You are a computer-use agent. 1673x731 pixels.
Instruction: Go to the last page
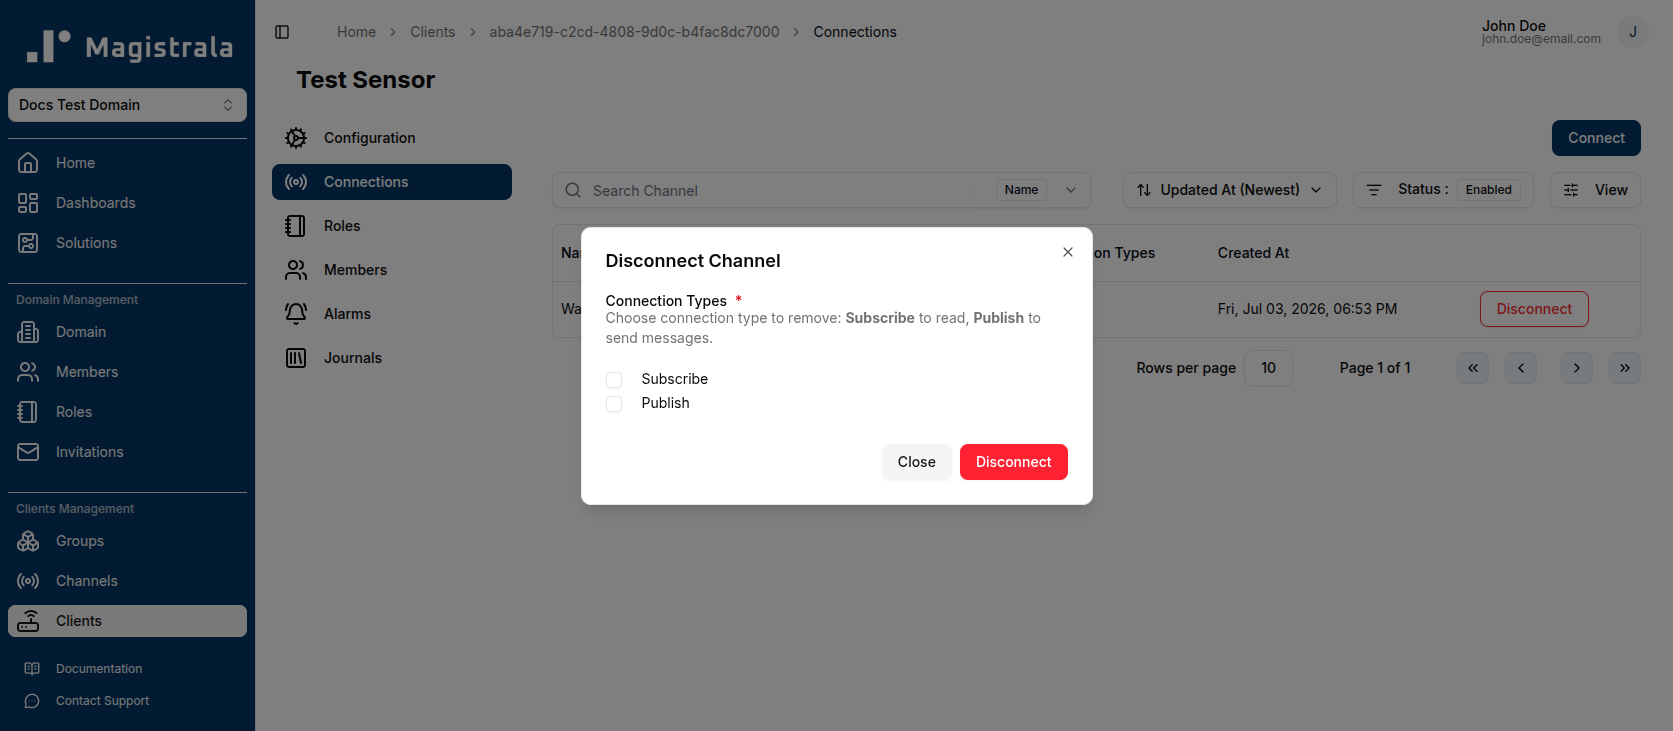[1625, 368]
